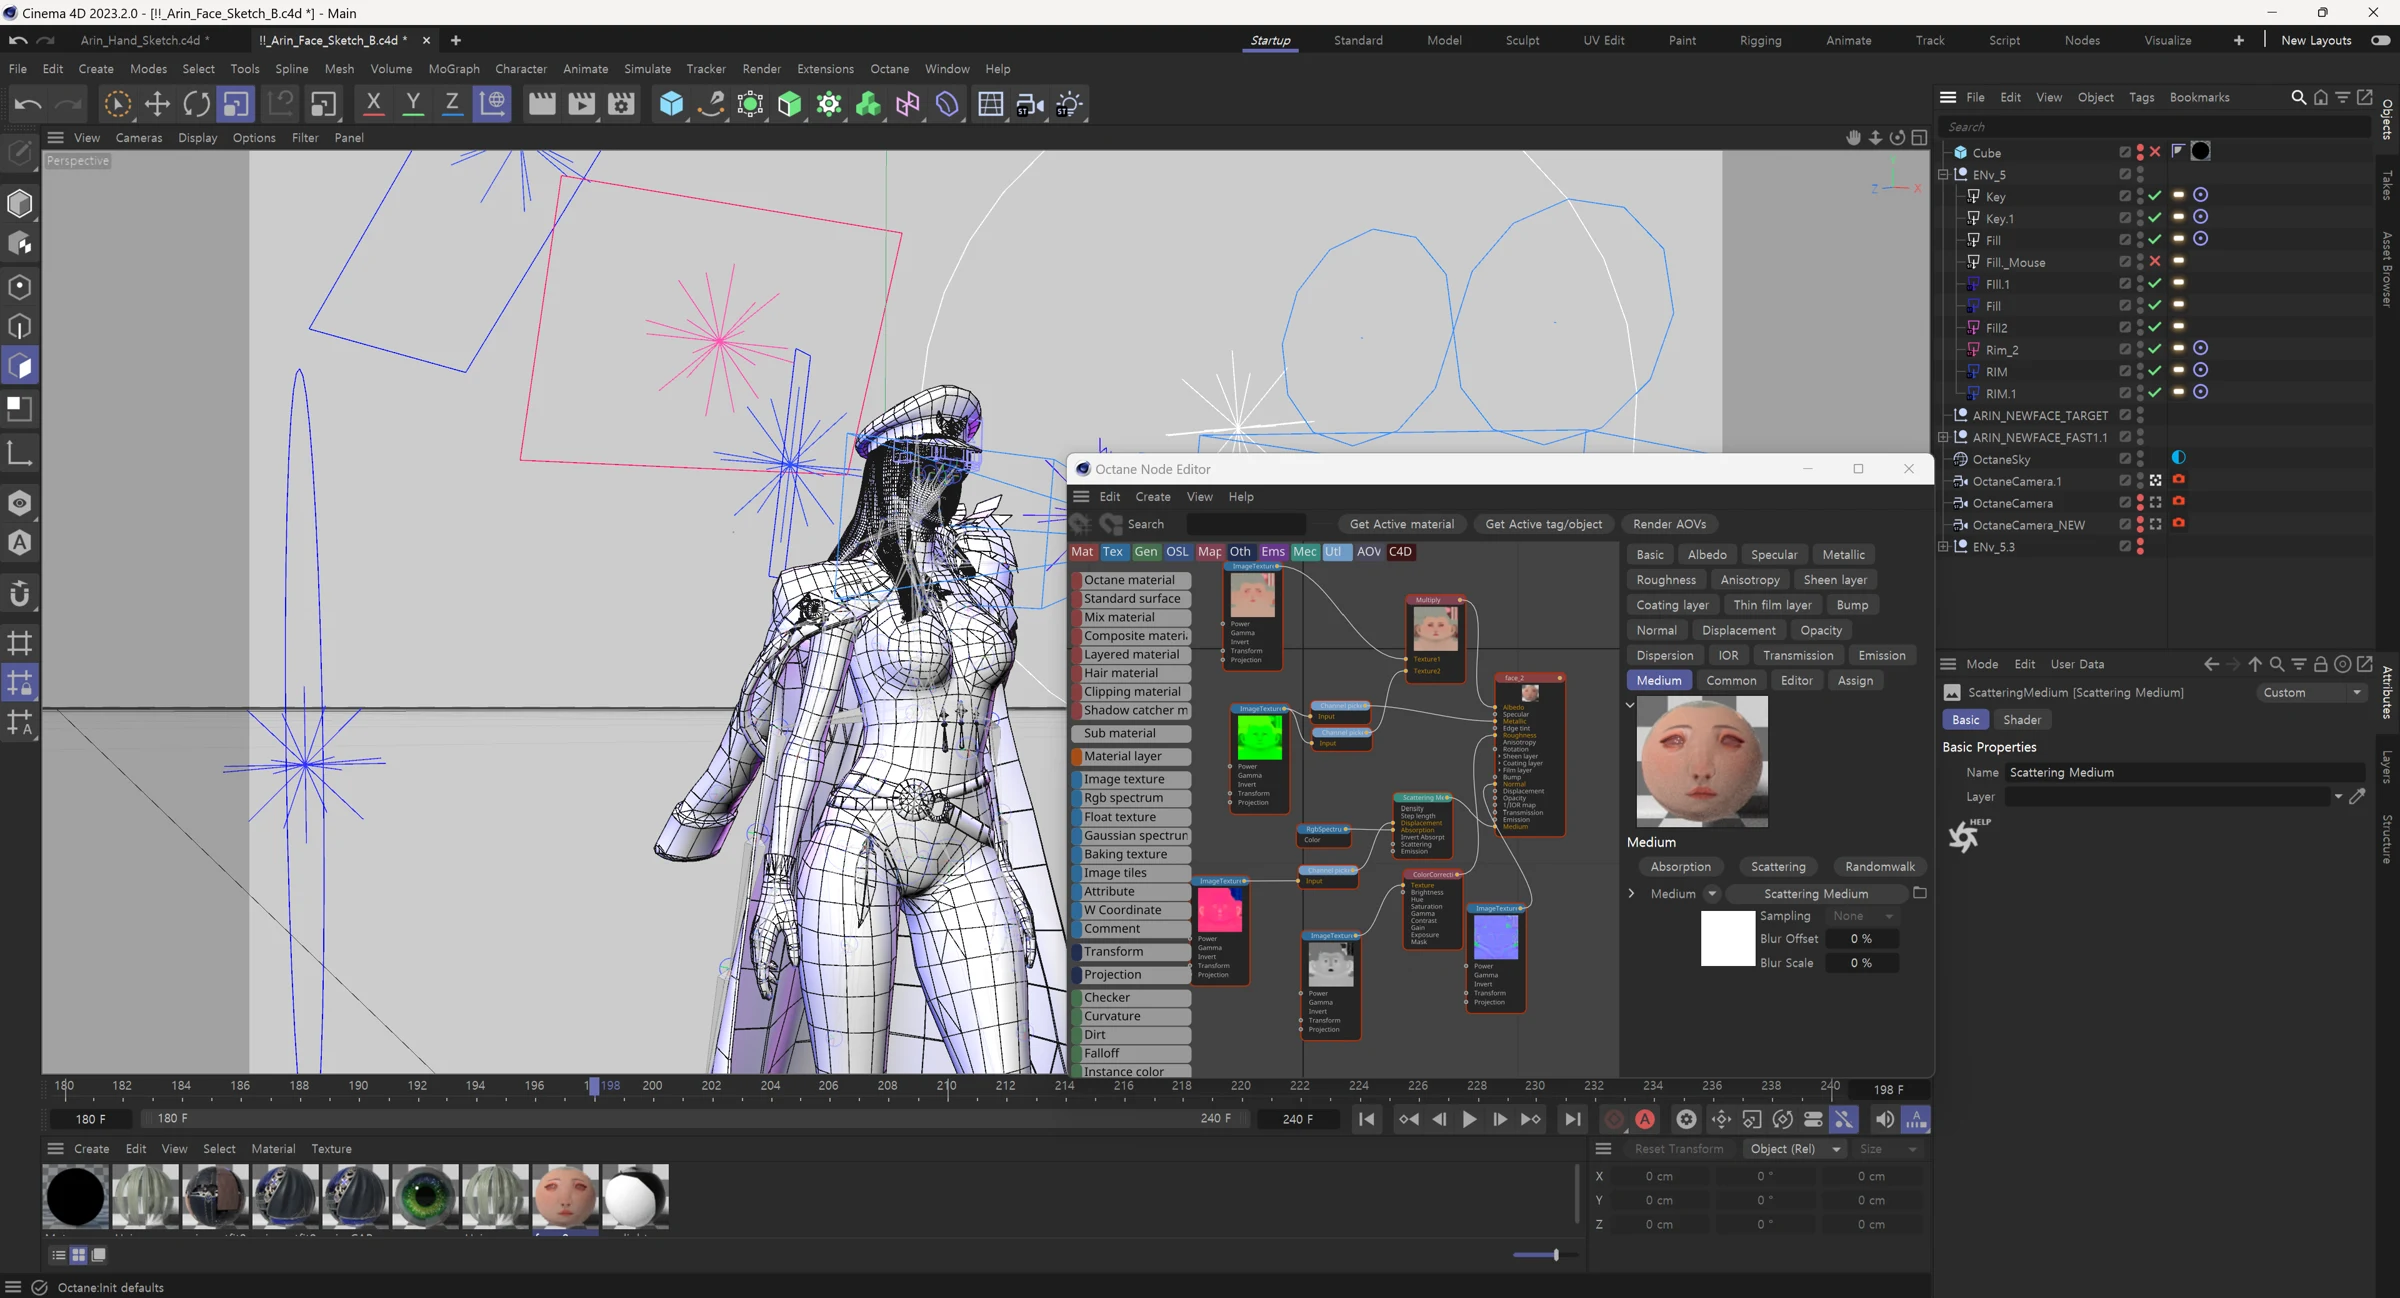Select the Scale tool in the toolbar
This screenshot has height=1298, width=2400.
(236, 104)
